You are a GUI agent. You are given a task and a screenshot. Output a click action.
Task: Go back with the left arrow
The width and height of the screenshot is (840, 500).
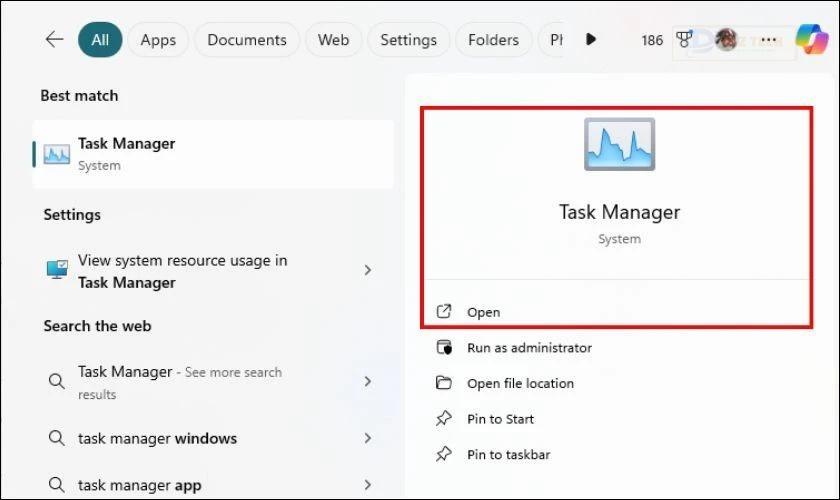[x=54, y=40]
